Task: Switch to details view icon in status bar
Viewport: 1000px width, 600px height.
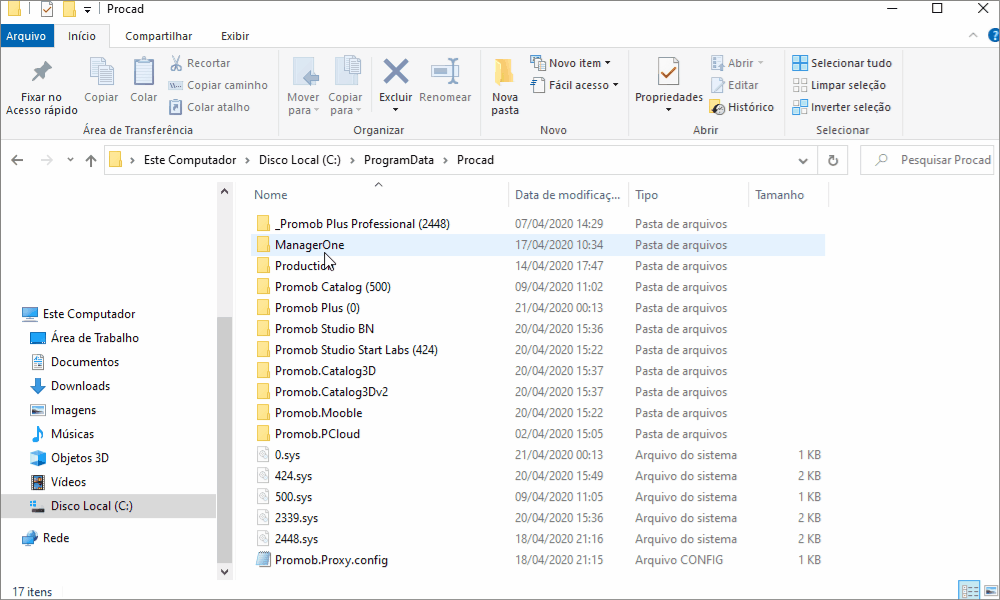Action: click(969, 590)
